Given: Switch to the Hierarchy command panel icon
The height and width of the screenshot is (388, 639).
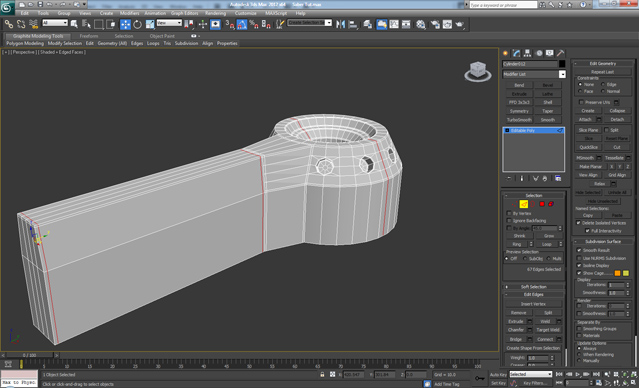Looking at the screenshot, I should (x=527, y=53).
